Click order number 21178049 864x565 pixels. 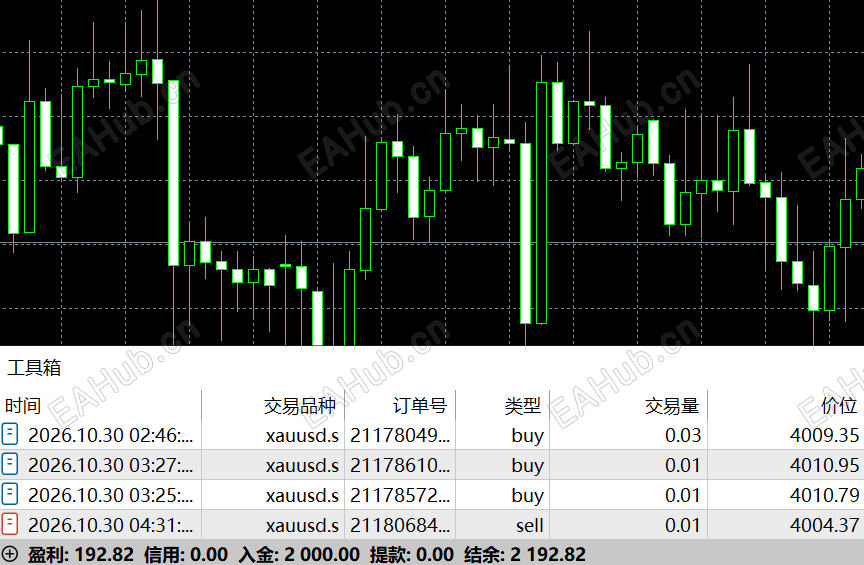tap(400, 435)
